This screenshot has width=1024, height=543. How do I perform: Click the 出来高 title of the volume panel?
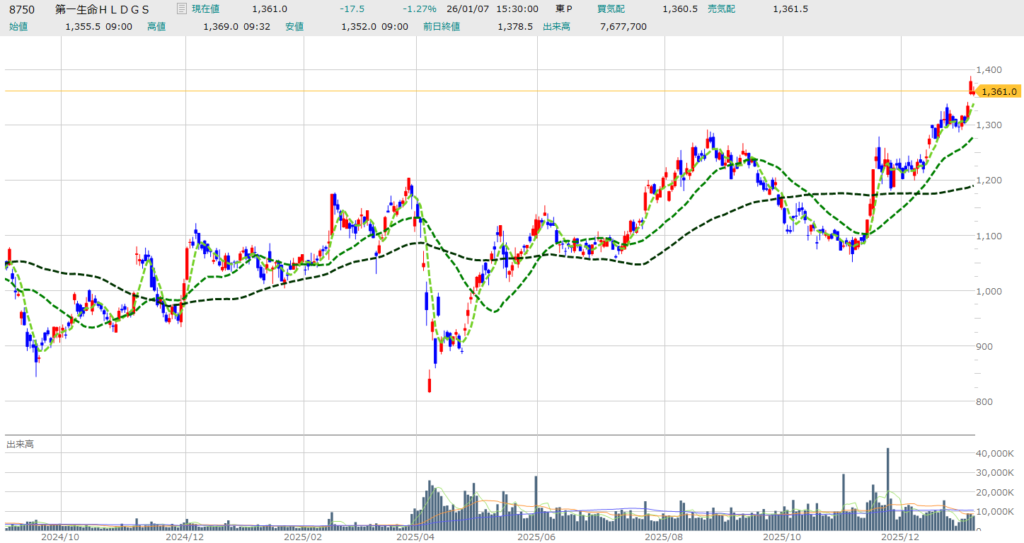click(20, 443)
